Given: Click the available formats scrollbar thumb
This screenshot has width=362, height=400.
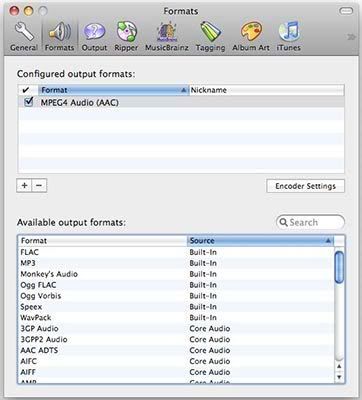Looking at the screenshot, I should (x=339, y=267).
